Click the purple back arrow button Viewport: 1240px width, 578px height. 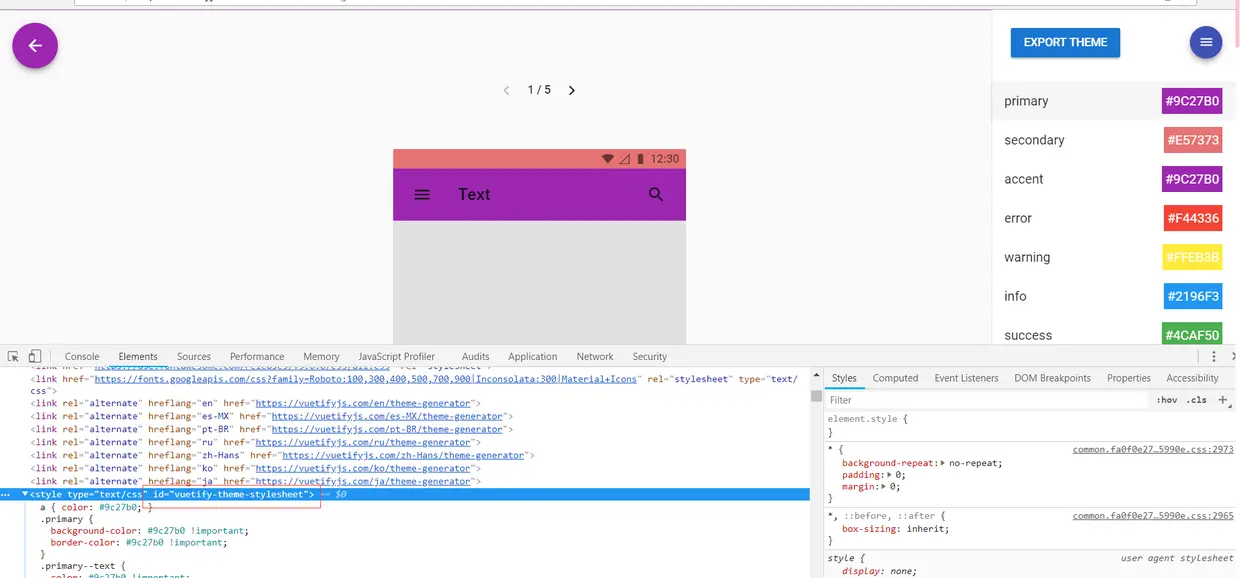click(x=35, y=46)
